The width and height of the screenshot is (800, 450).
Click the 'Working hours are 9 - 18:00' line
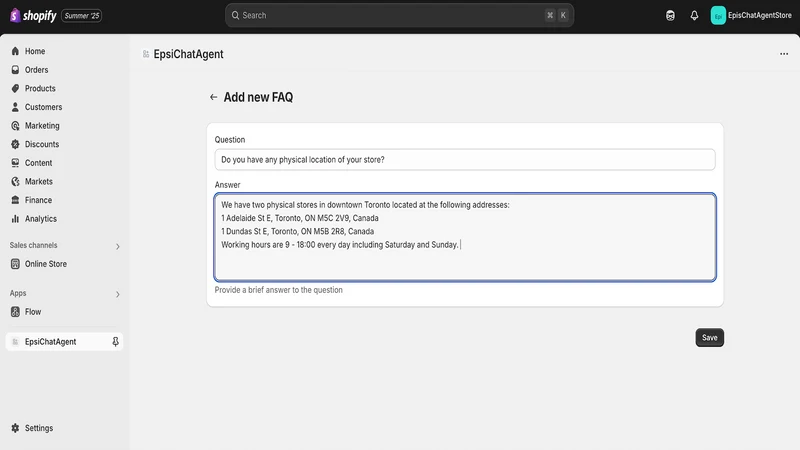(x=340, y=245)
